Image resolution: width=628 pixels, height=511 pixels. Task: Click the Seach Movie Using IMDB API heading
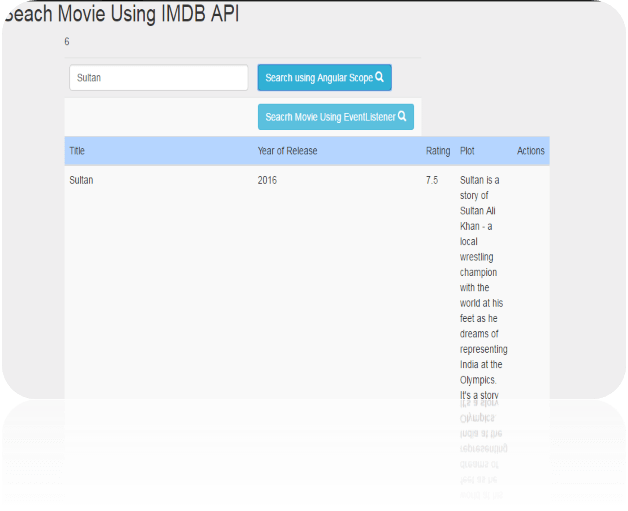121,14
